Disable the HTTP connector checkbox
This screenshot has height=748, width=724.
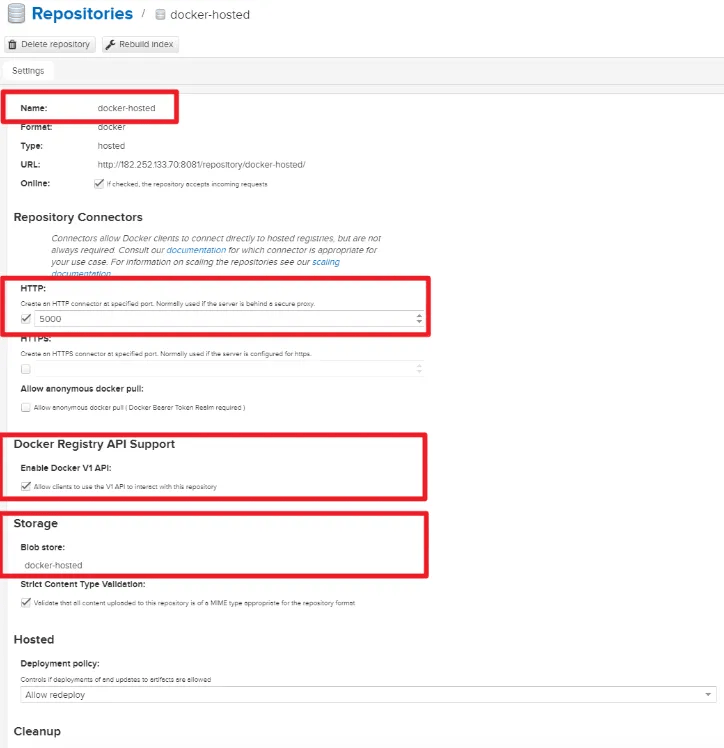click(x=26, y=319)
